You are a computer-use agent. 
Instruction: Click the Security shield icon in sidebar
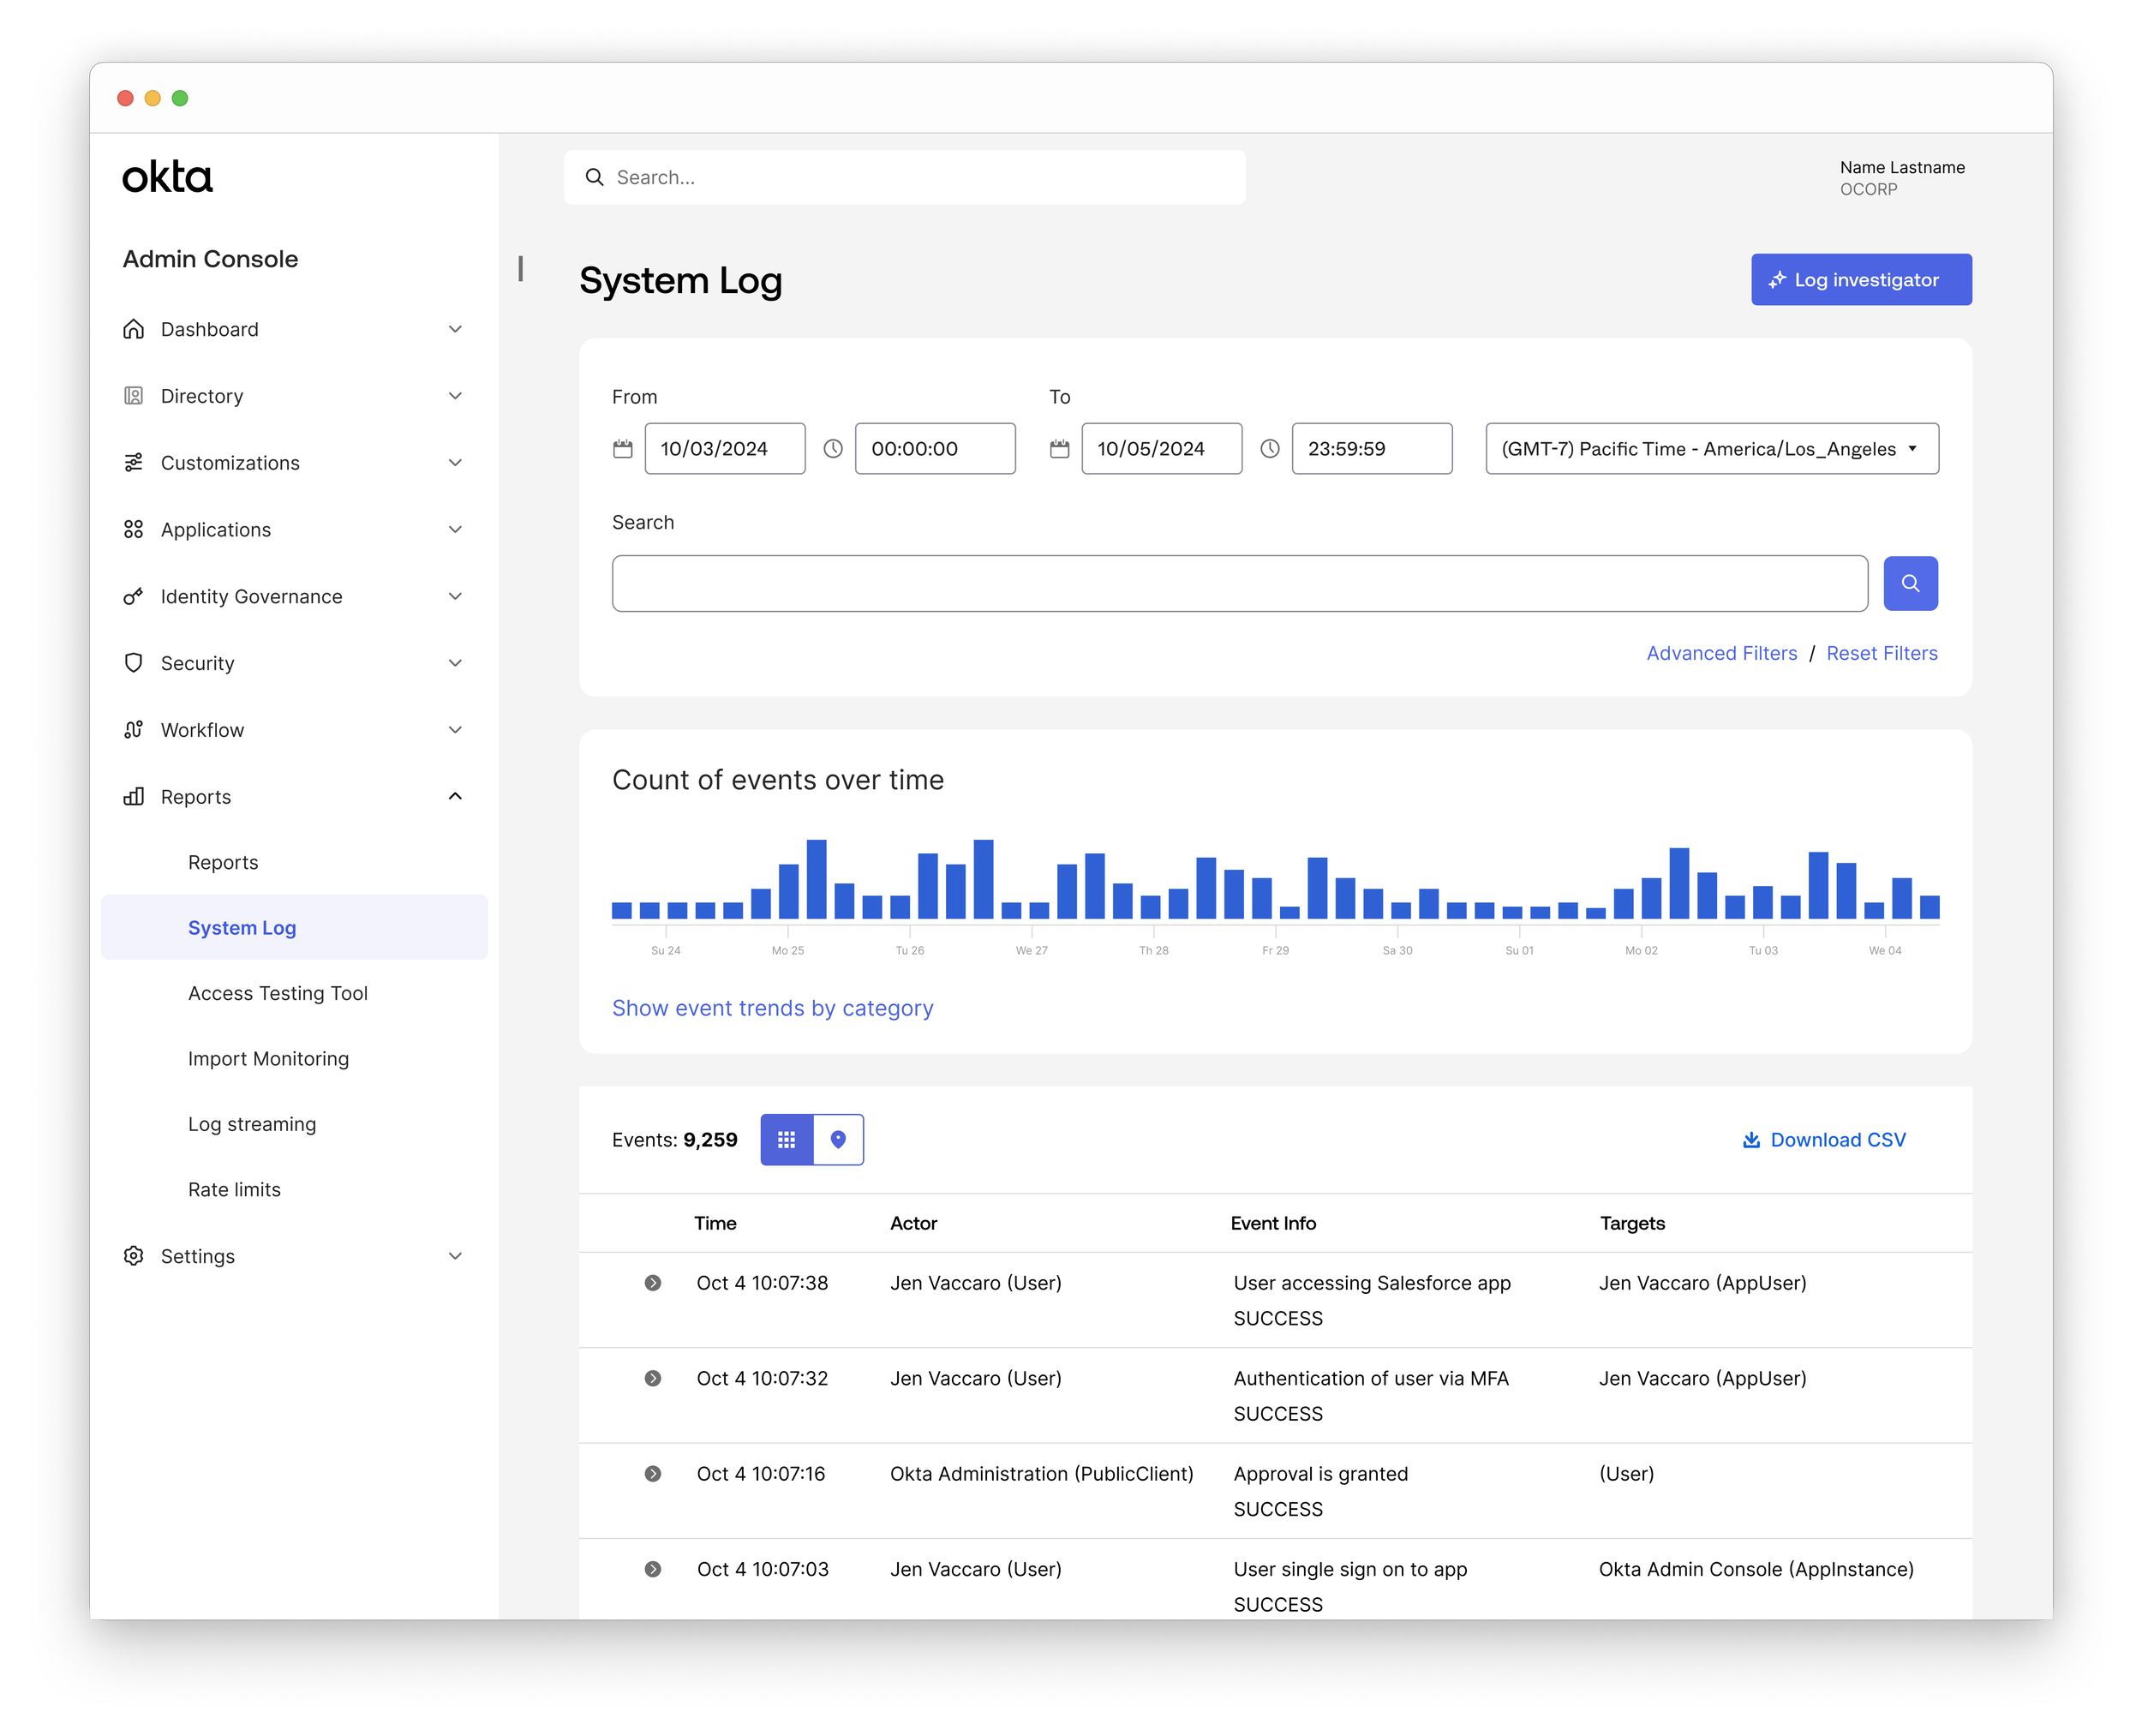[x=133, y=663]
